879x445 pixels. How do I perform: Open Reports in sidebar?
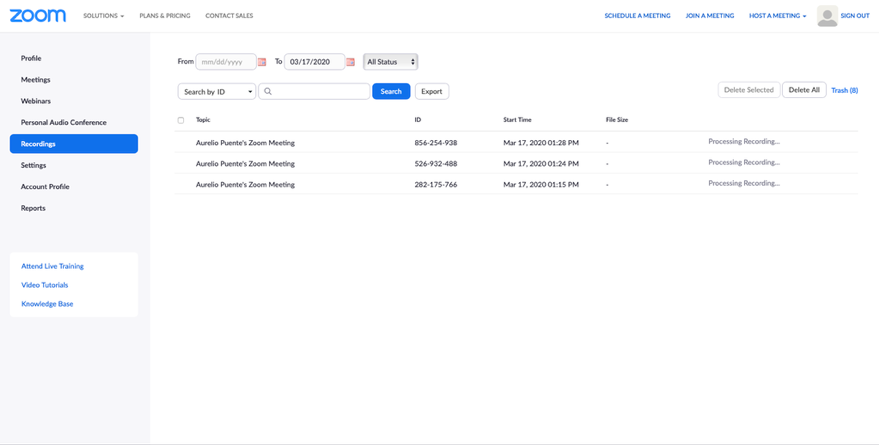coord(33,208)
